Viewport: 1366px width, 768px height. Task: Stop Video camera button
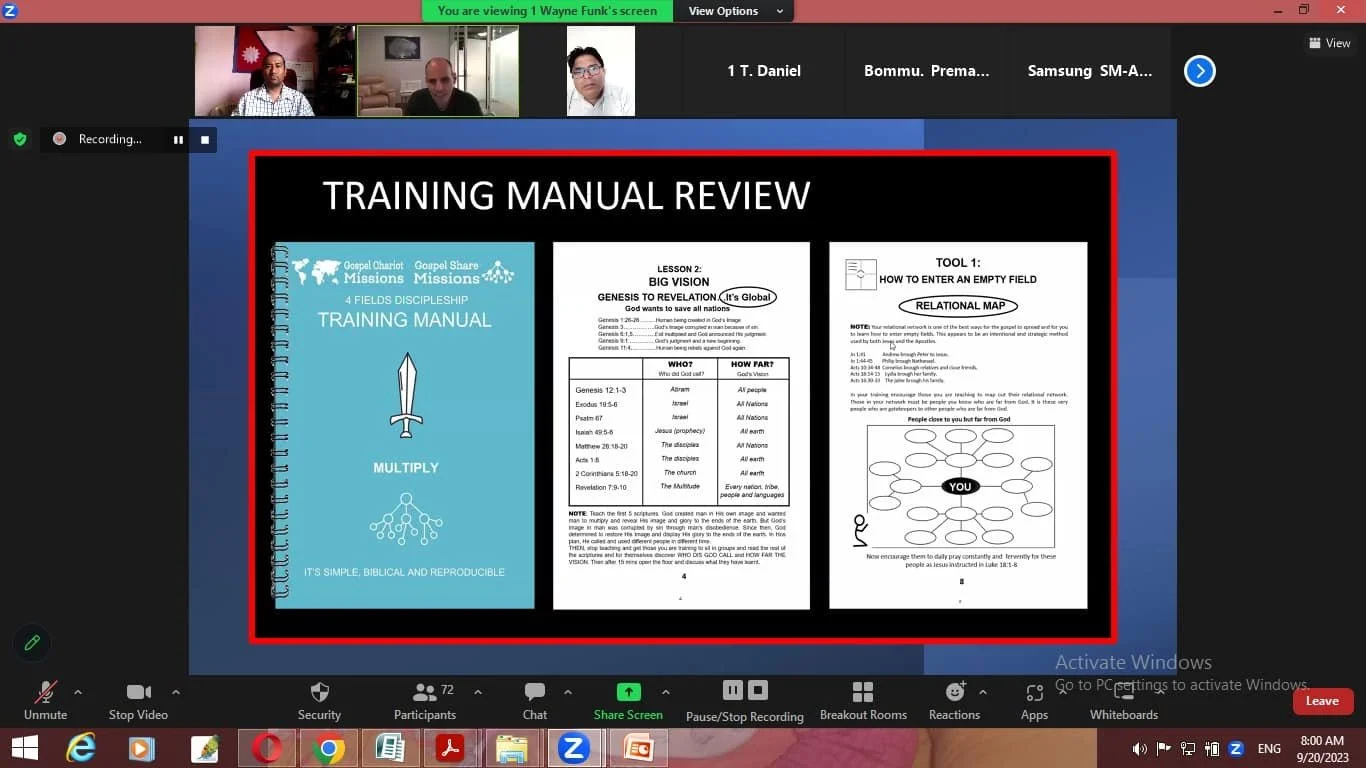pyautogui.click(x=138, y=700)
